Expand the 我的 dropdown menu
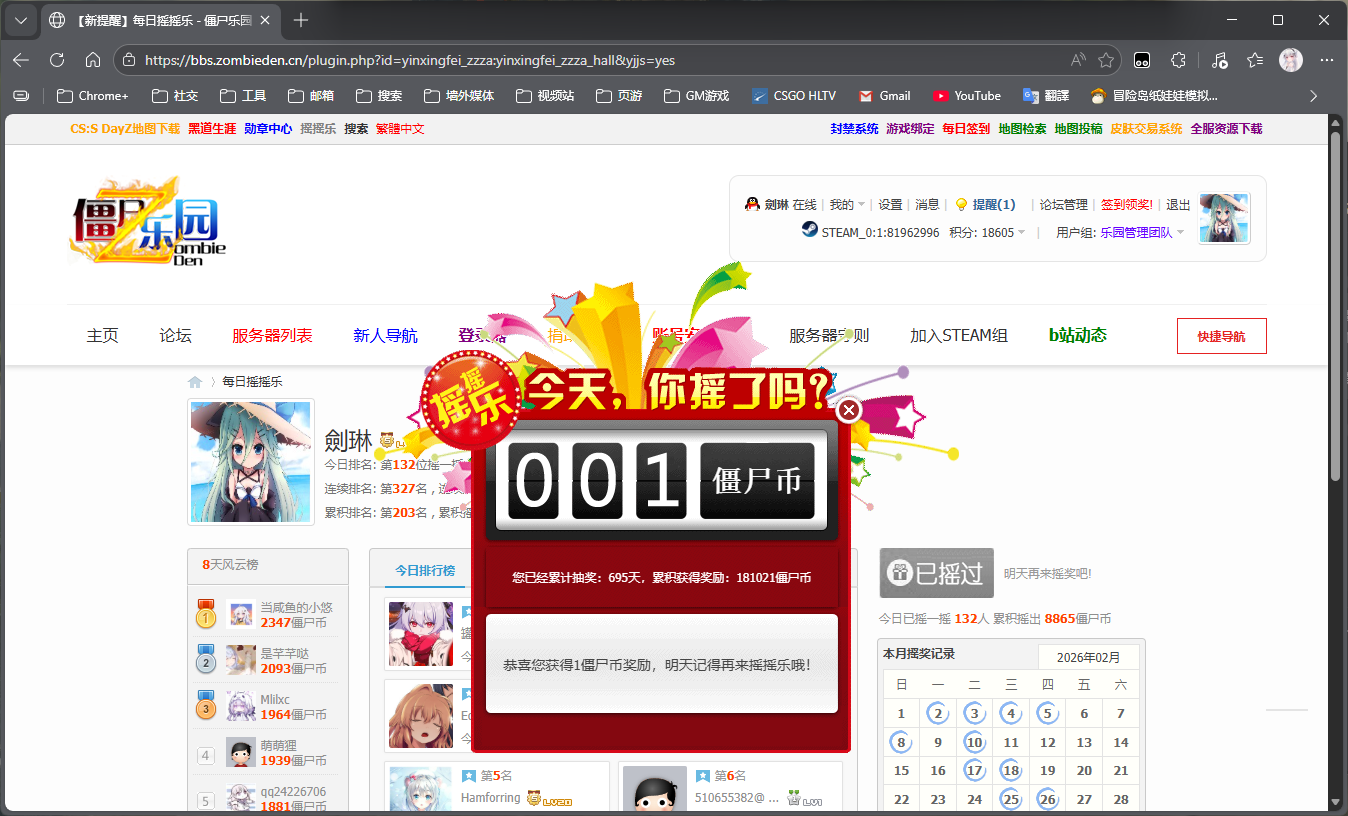Screen dimensions: 1348x816 click(x=846, y=204)
